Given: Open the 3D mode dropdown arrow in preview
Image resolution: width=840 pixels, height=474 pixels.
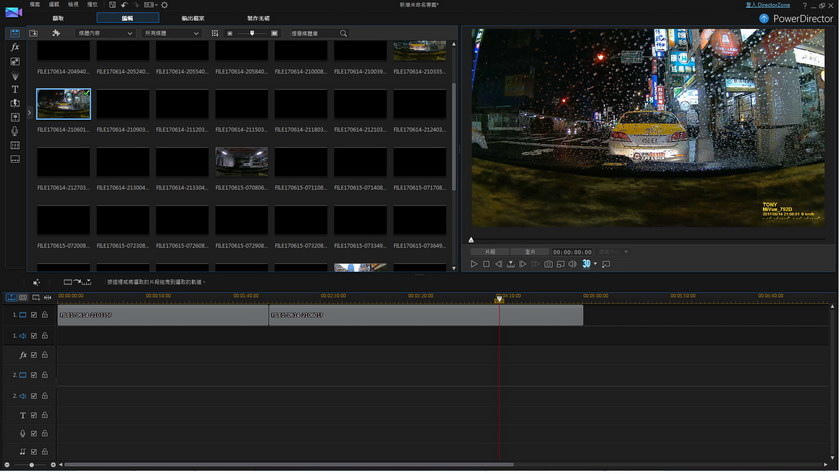Looking at the screenshot, I should coord(595,264).
